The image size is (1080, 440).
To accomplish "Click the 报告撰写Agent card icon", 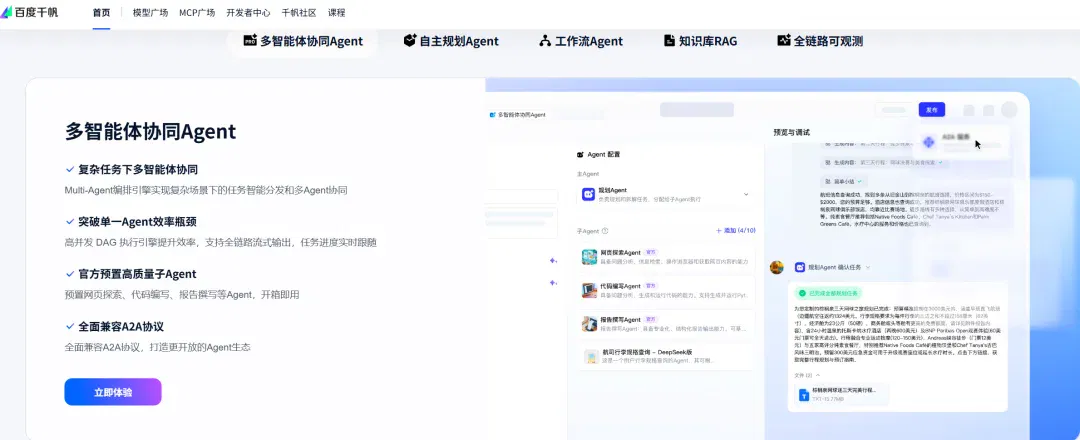I will point(589,324).
